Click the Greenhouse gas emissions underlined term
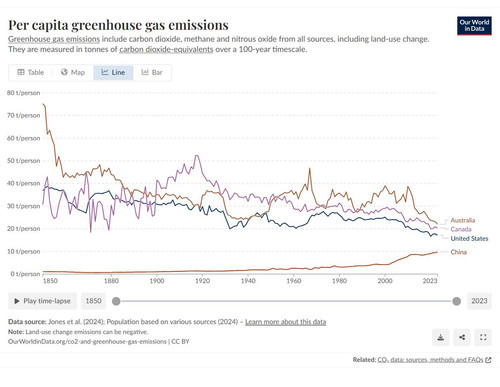500x387 pixels. (54, 39)
